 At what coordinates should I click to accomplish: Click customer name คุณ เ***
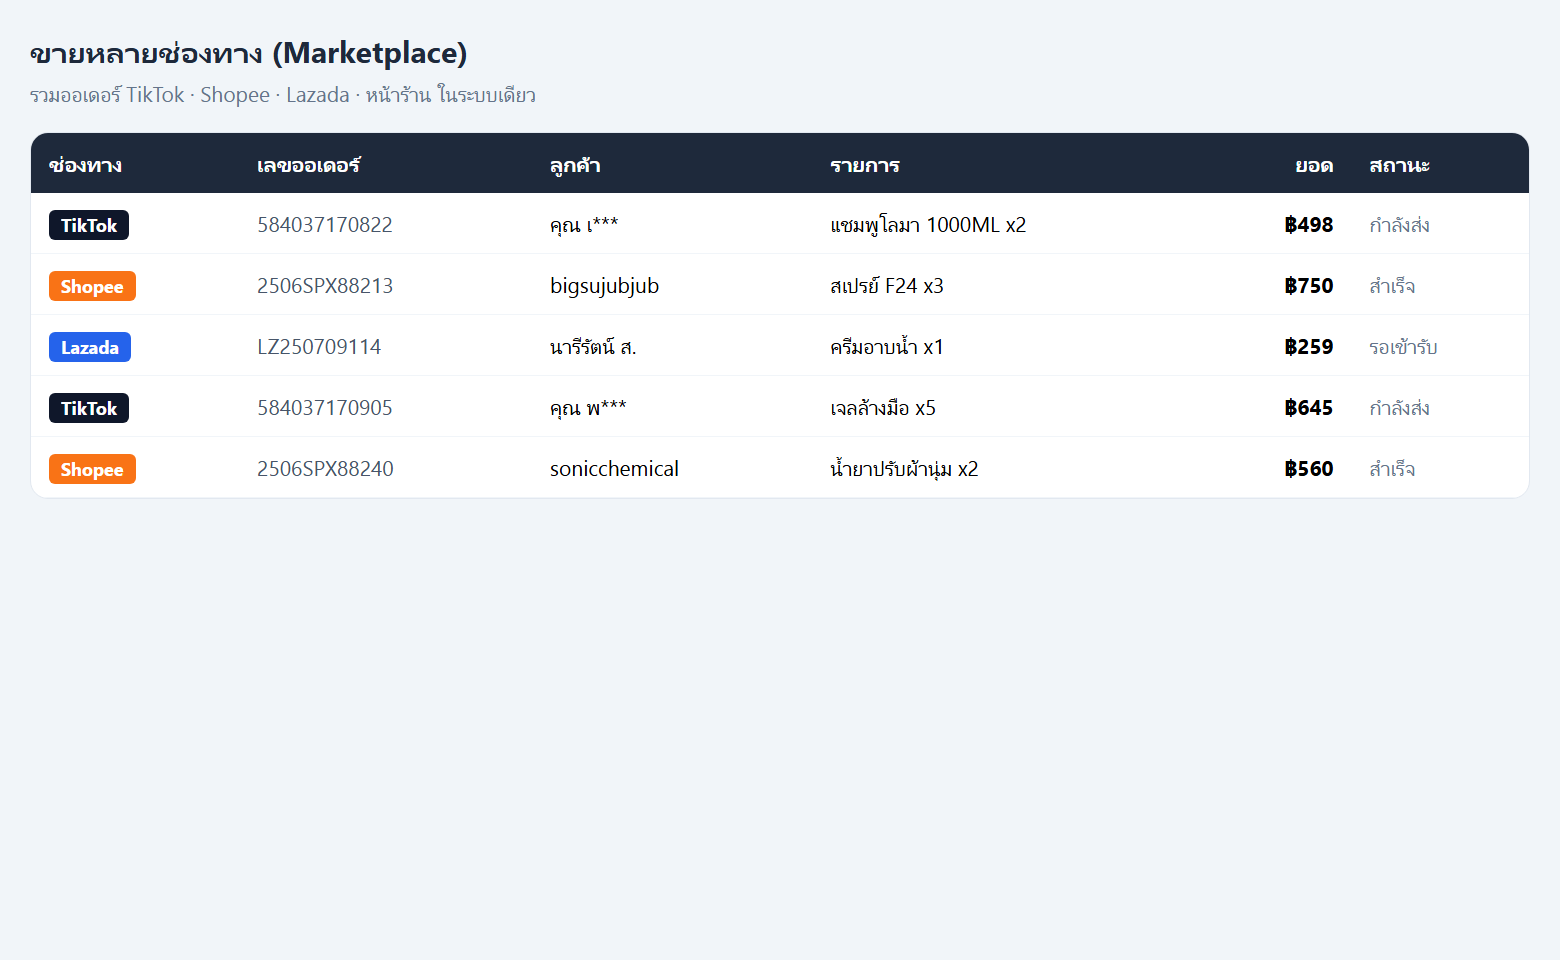pos(584,225)
